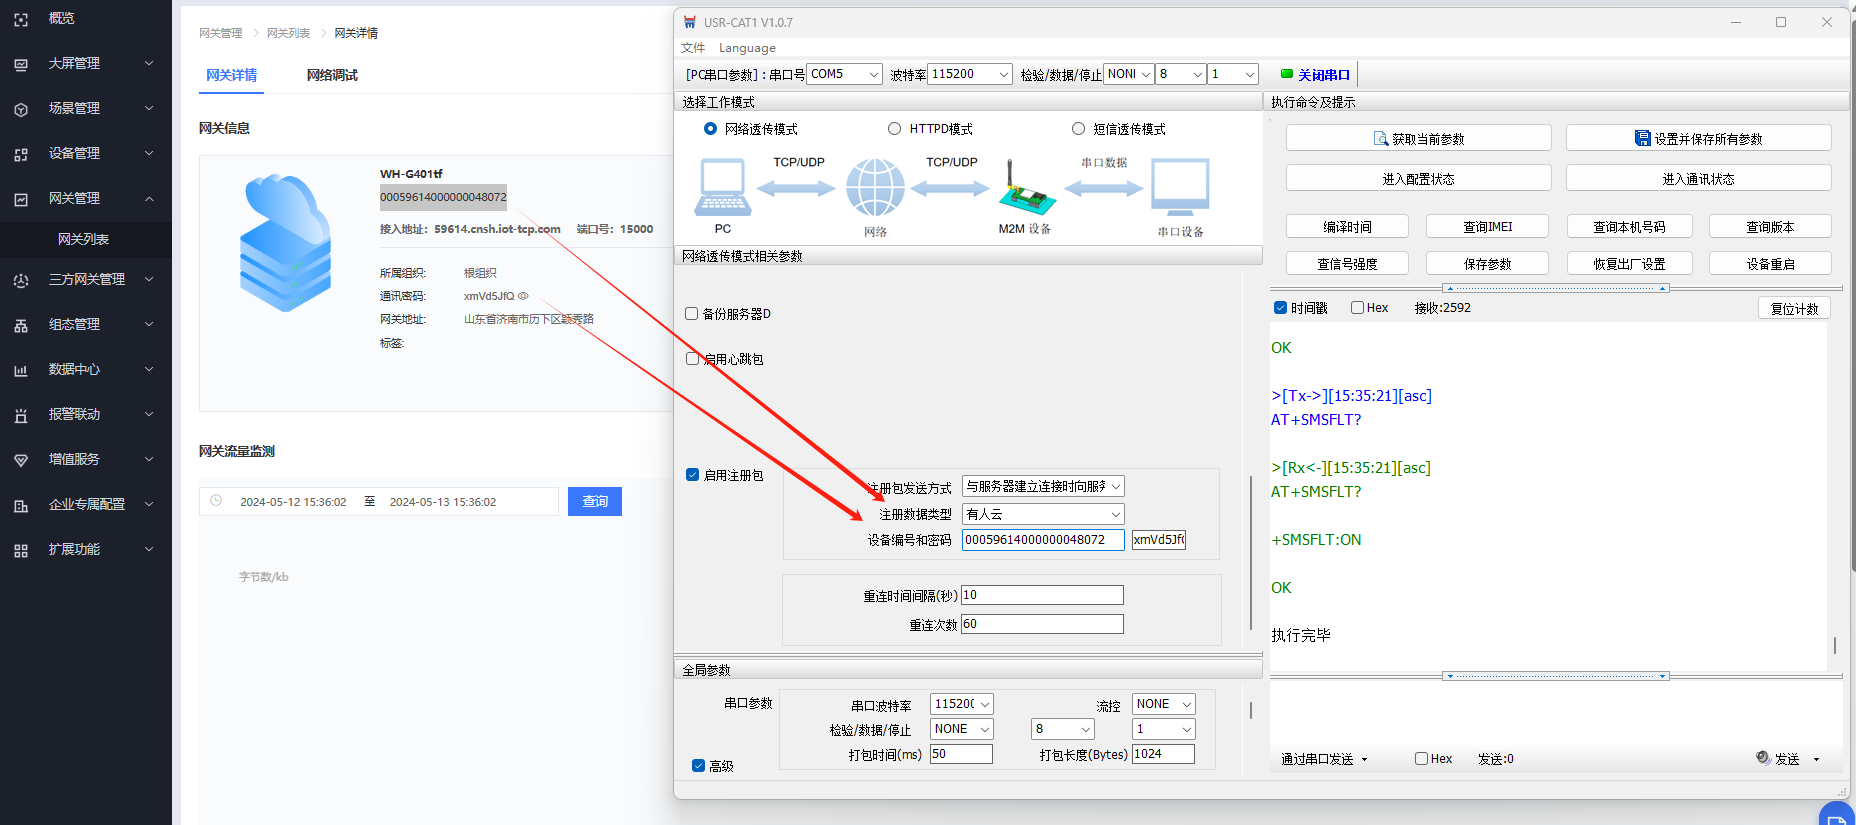Click the scene management cube icon
The width and height of the screenshot is (1856, 825).
(21, 109)
